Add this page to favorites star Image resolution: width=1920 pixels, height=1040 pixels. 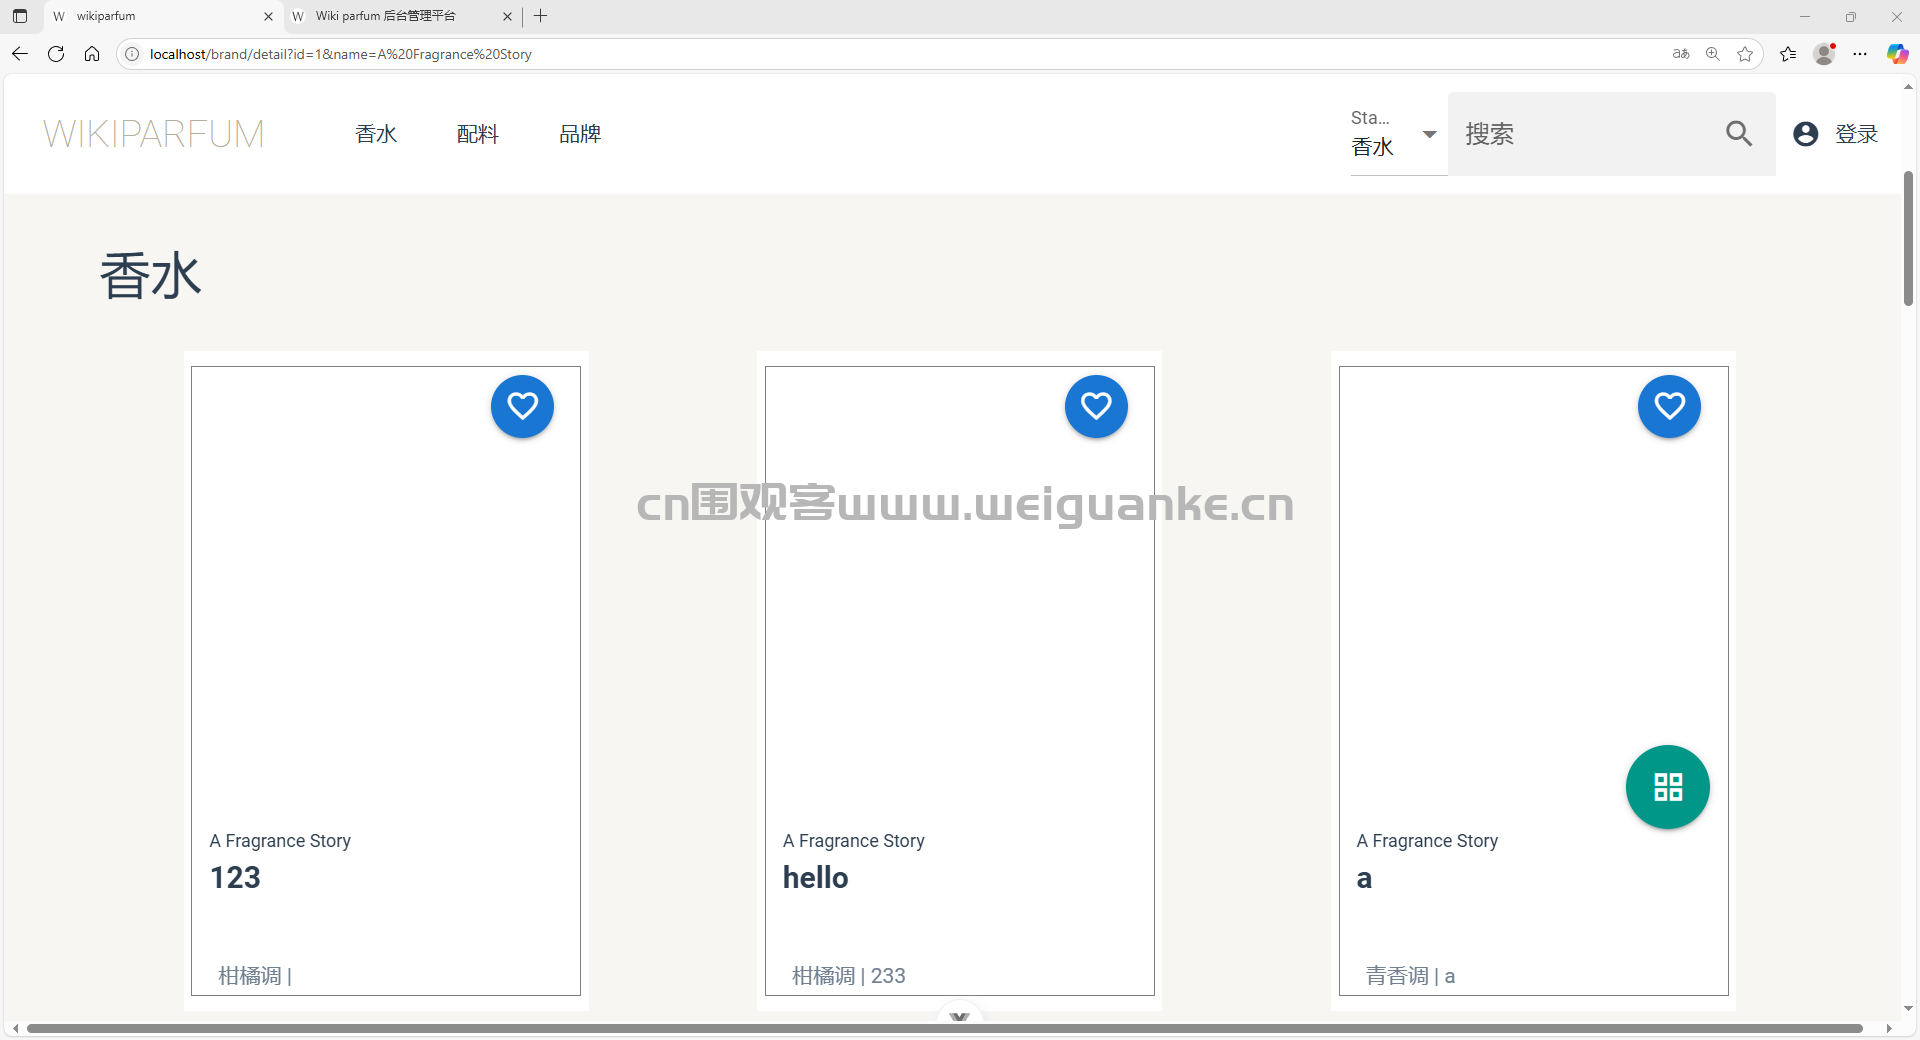tap(1745, 54)
